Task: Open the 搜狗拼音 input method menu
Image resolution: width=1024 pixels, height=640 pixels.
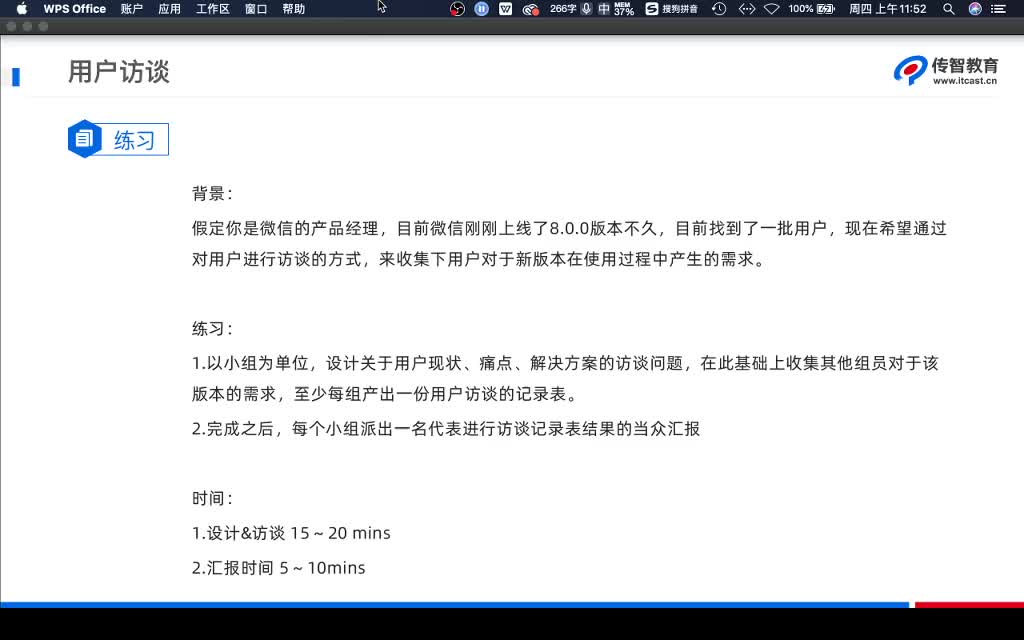Action: 671,8
